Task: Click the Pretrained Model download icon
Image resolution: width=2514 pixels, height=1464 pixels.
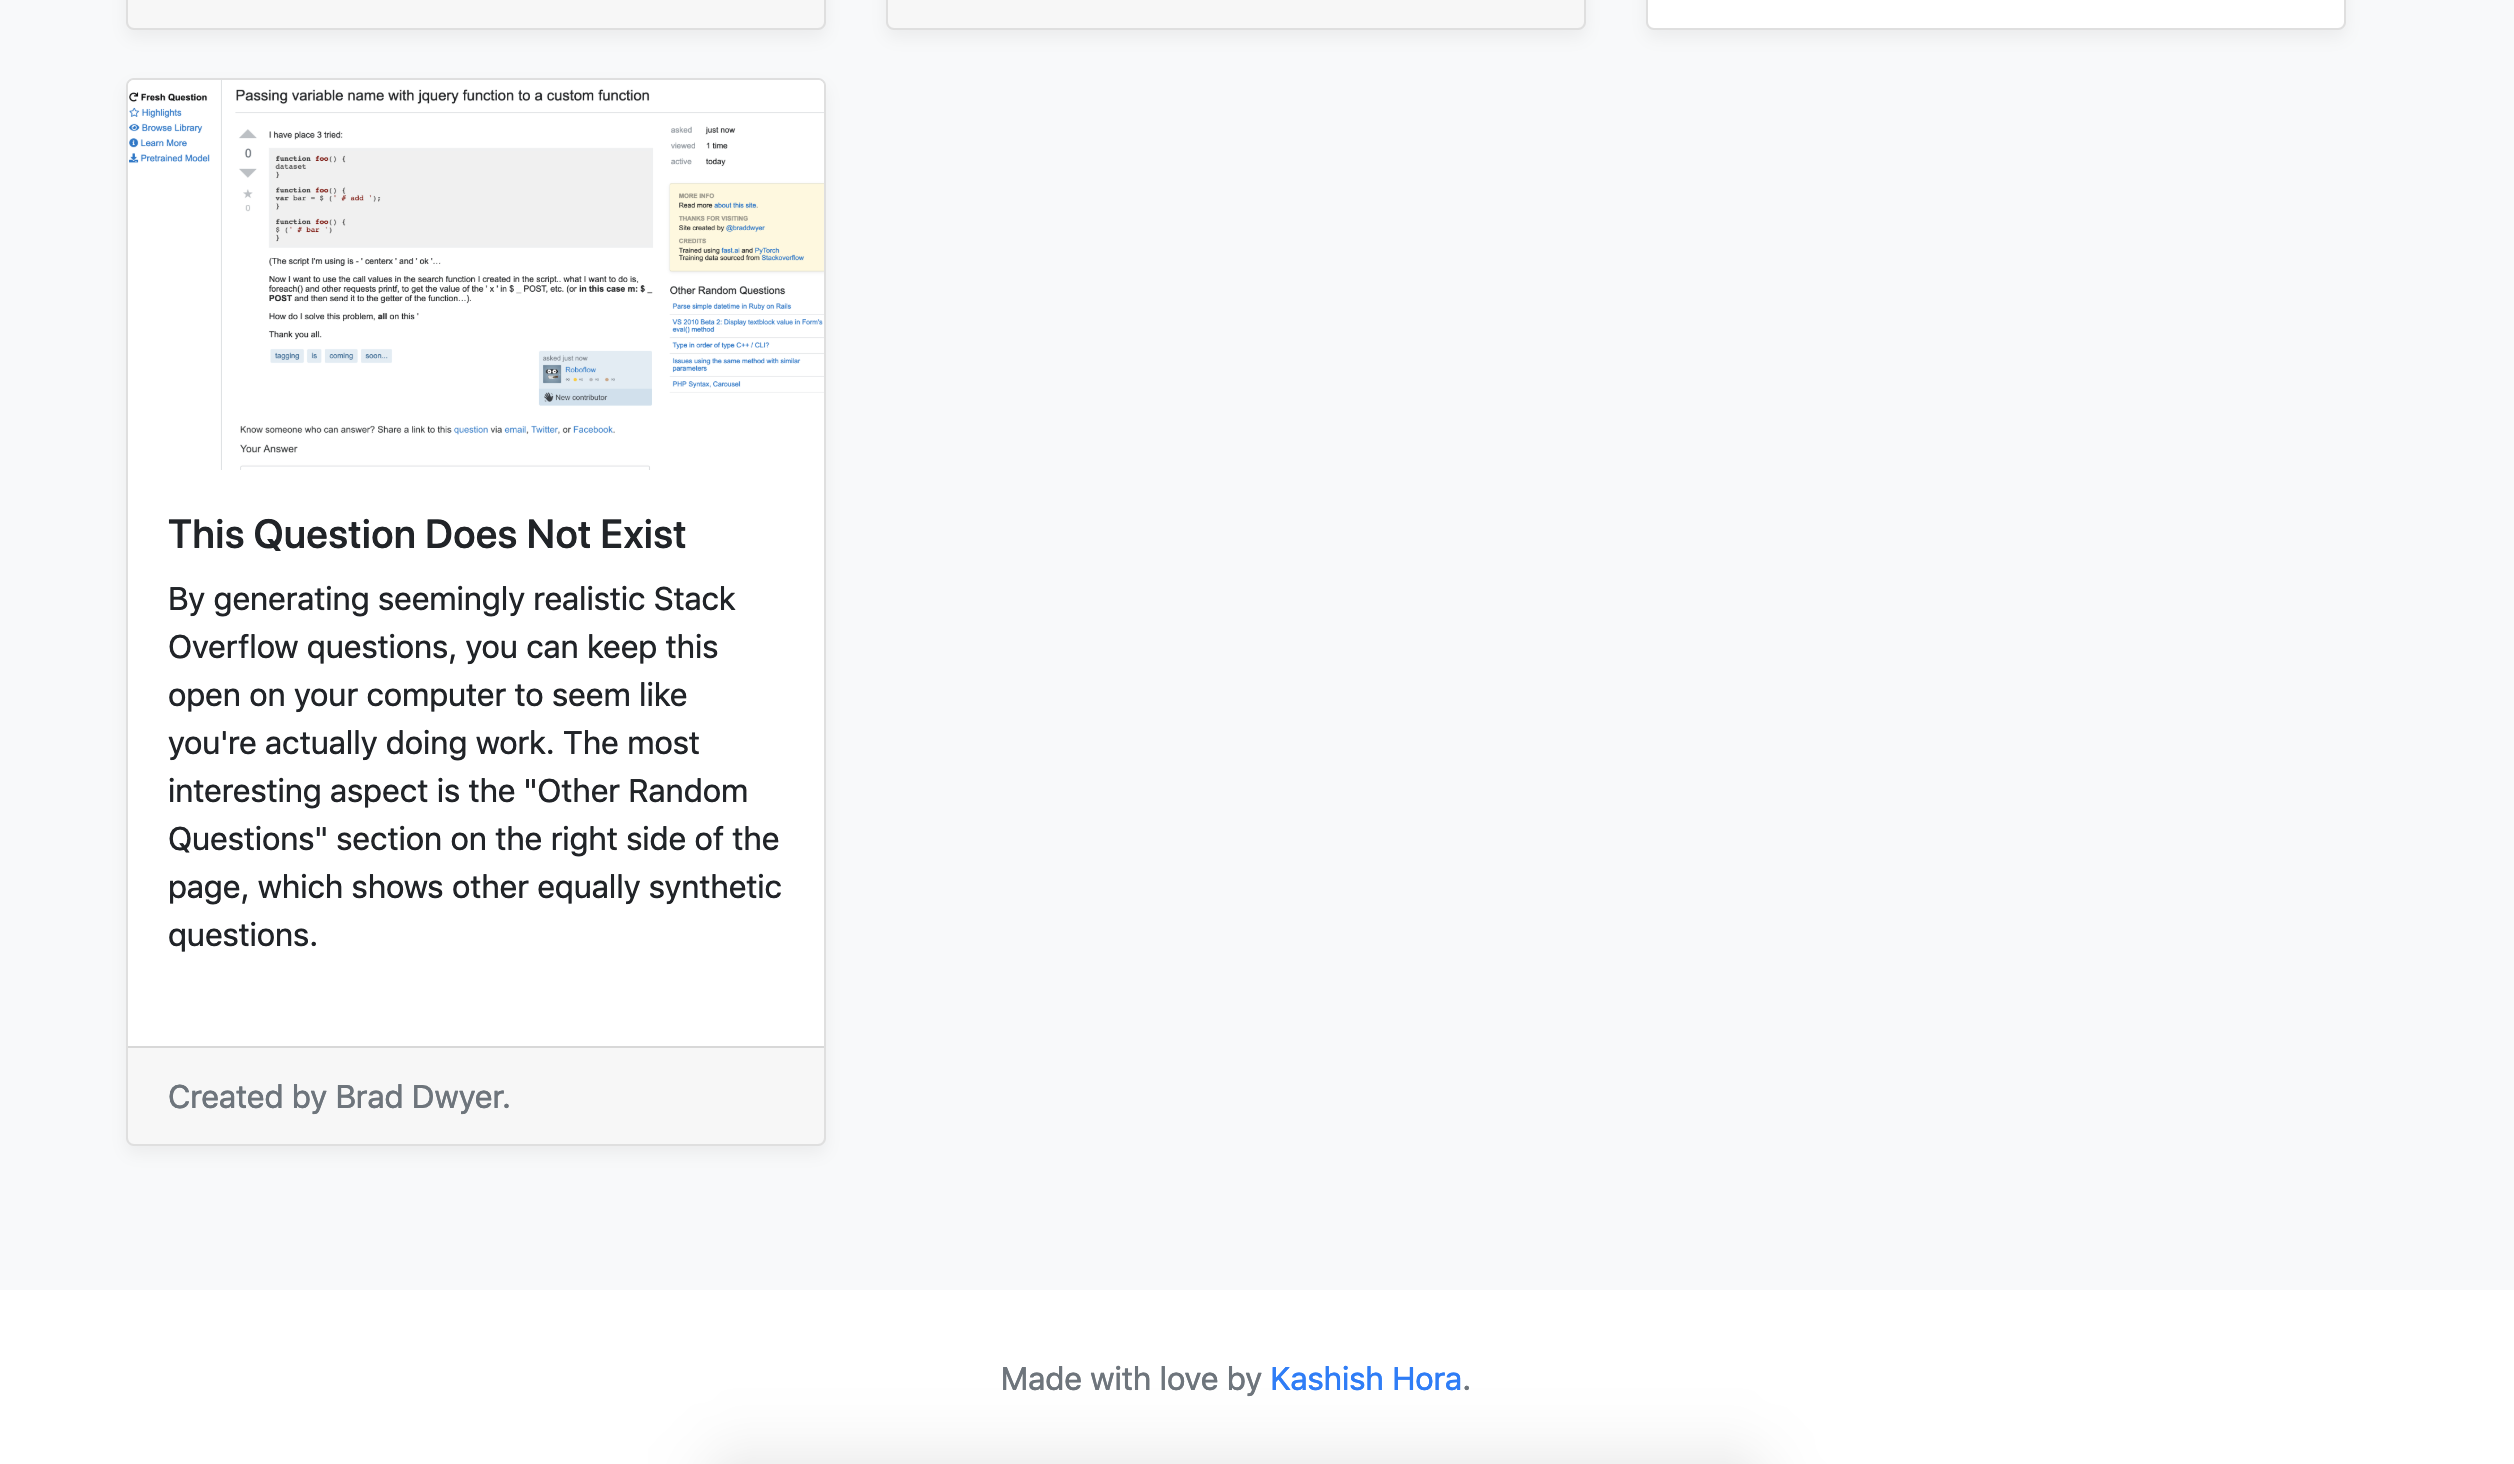Action: pyautogui.click(x=134, y=158)
